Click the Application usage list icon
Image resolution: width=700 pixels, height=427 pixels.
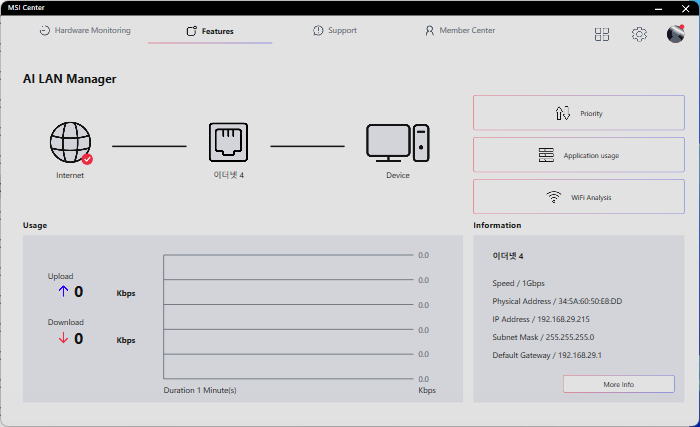[x=546, y=155]
